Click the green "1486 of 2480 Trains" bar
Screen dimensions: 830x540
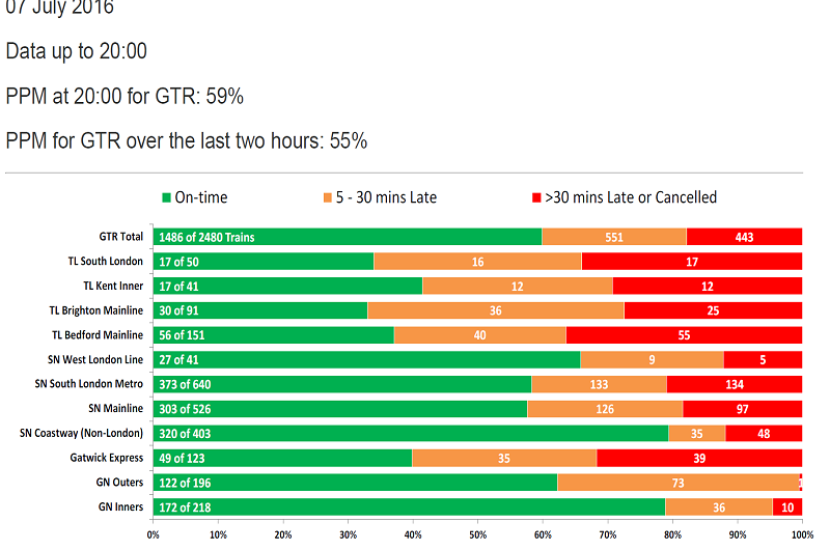pos(347,237)
